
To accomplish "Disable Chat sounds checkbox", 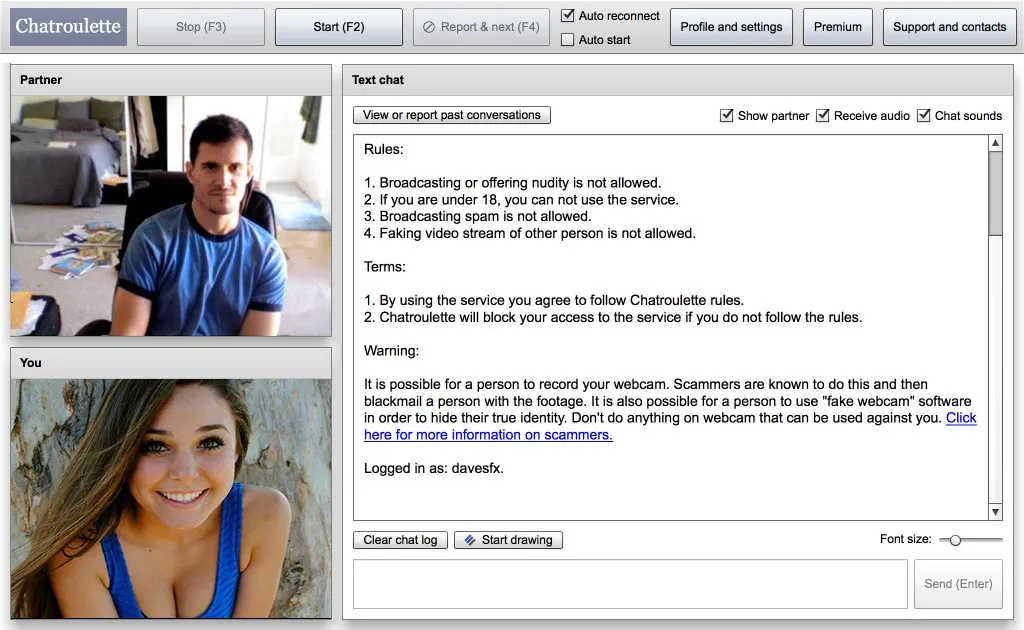I will [923, 116].
